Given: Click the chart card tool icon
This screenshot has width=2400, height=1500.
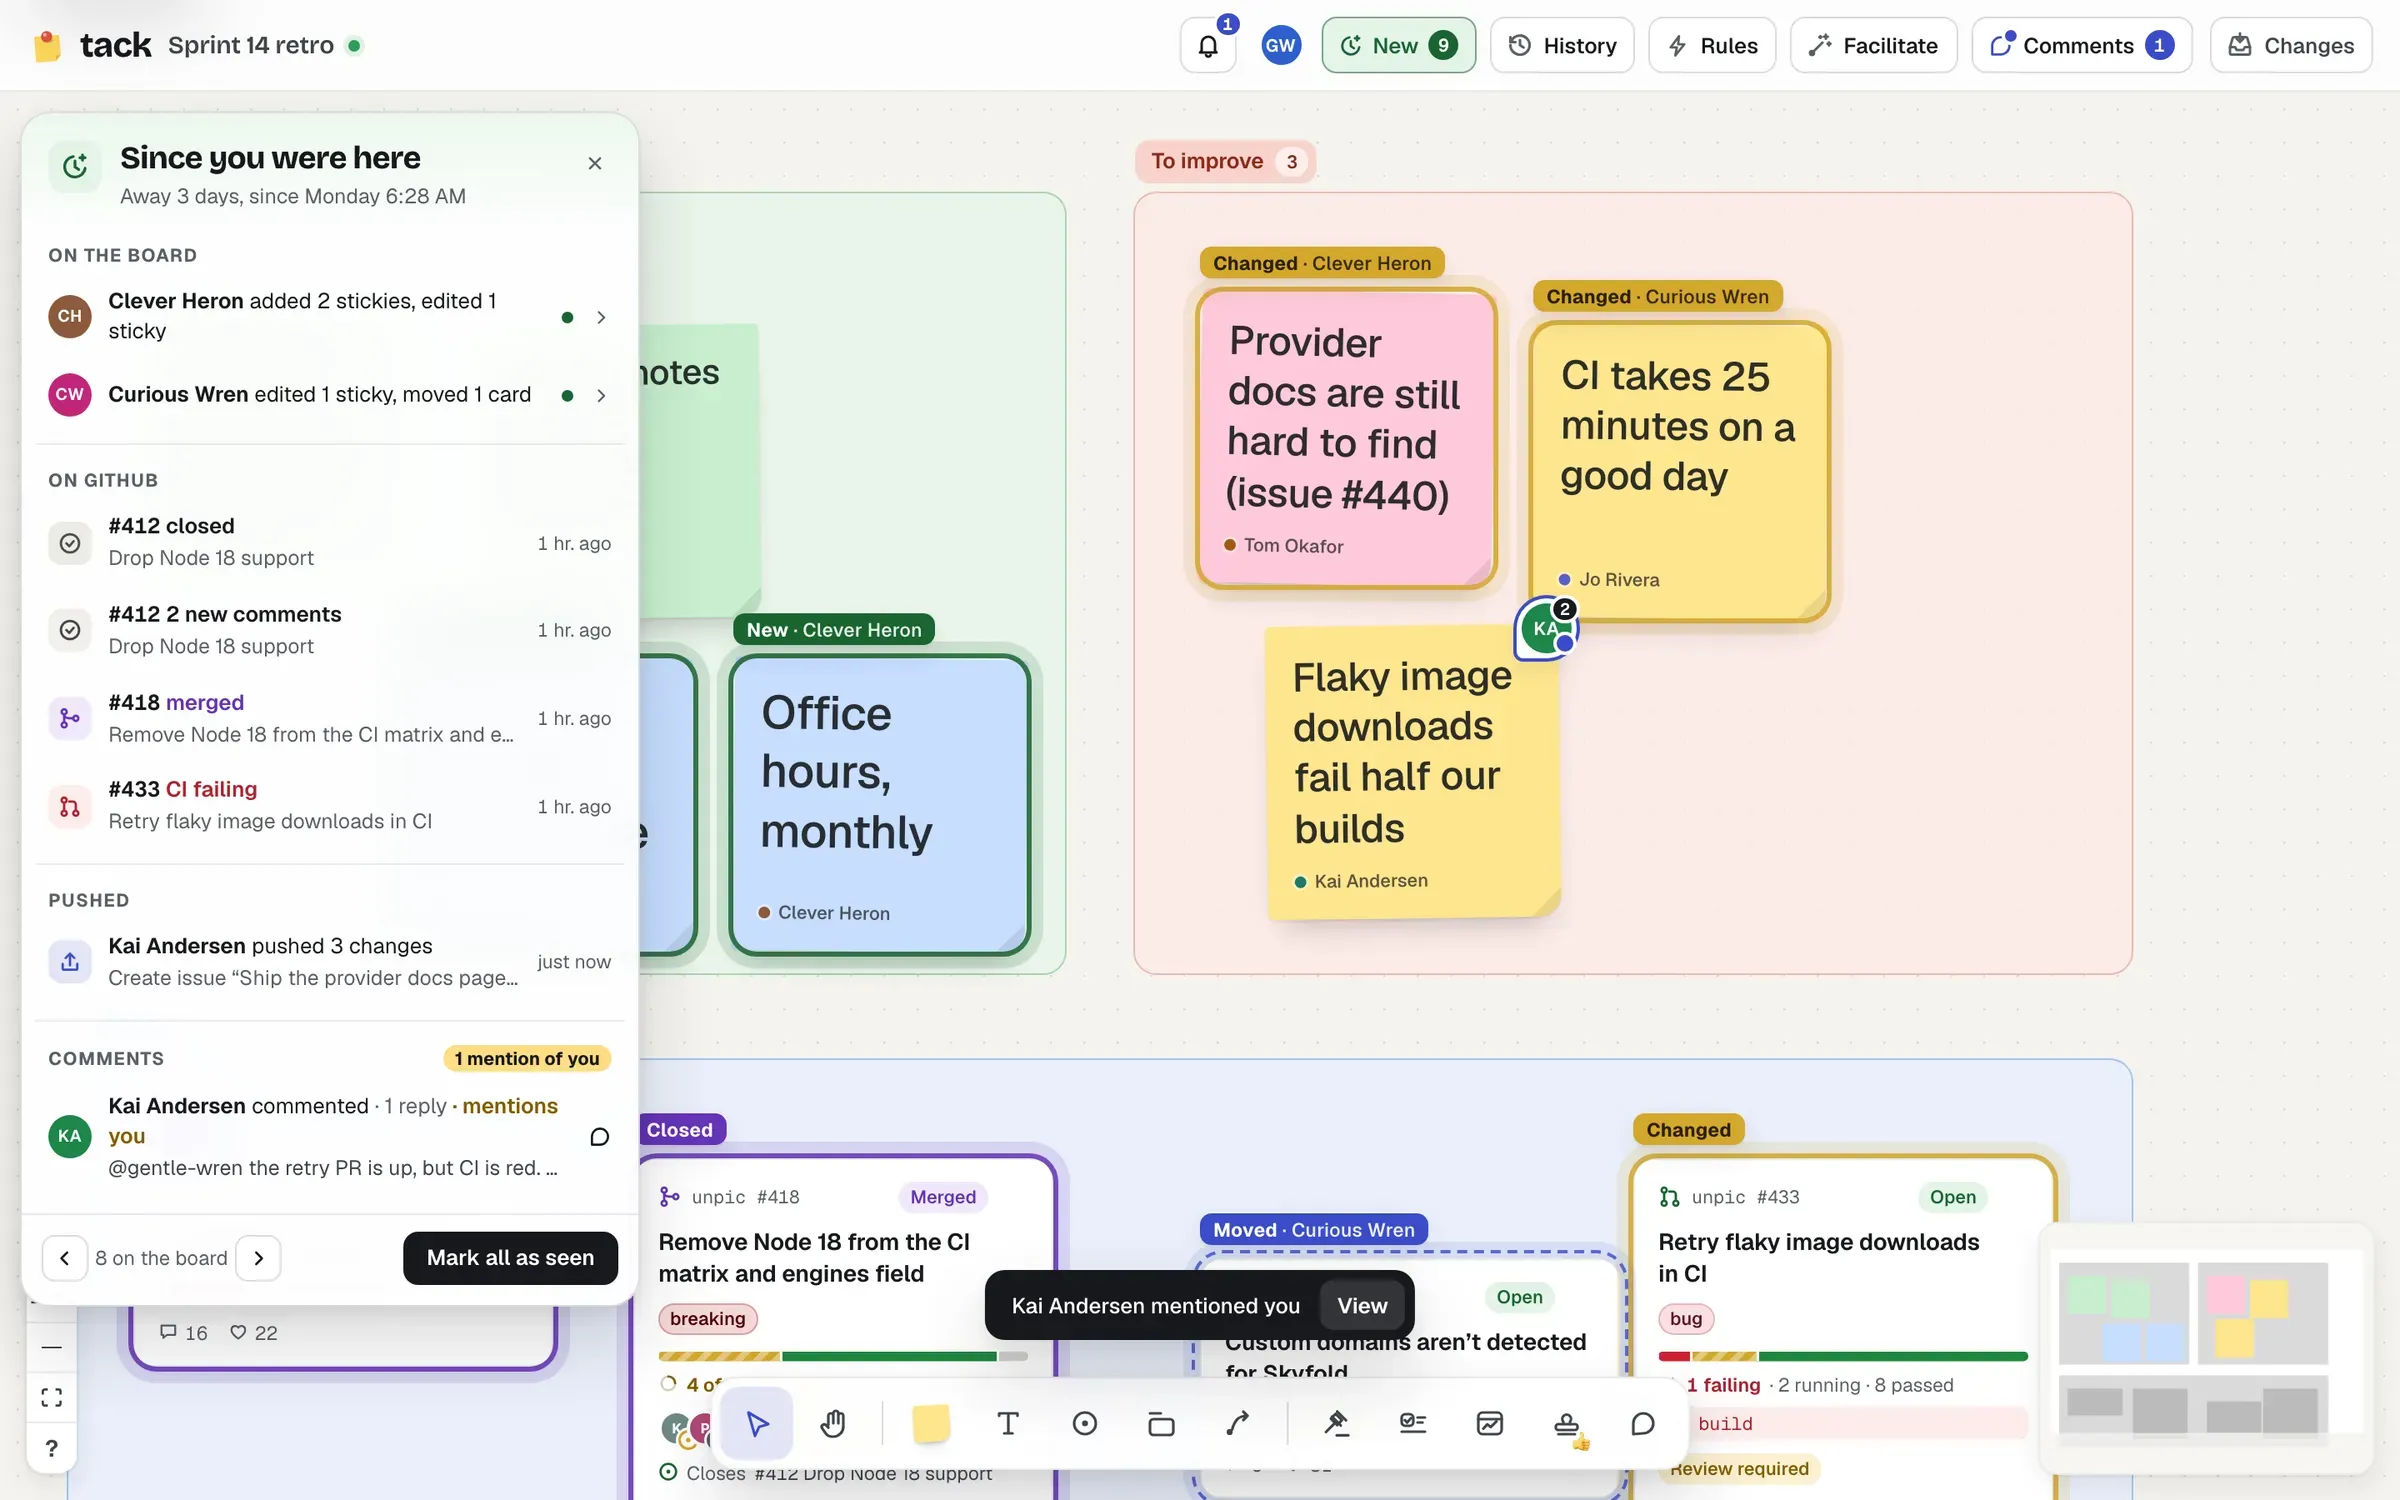Looking at the screenshot, I should [x=1490, y=1423].
